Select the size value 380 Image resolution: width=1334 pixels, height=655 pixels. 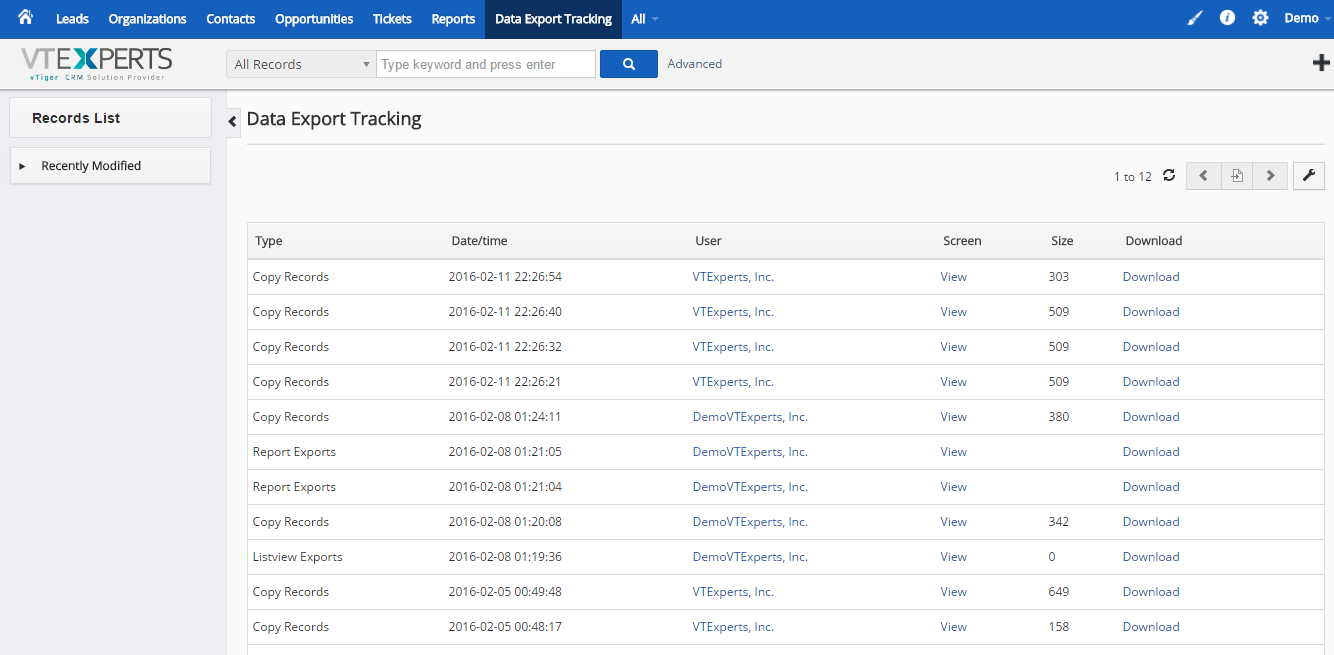(x=1059, y=417)
